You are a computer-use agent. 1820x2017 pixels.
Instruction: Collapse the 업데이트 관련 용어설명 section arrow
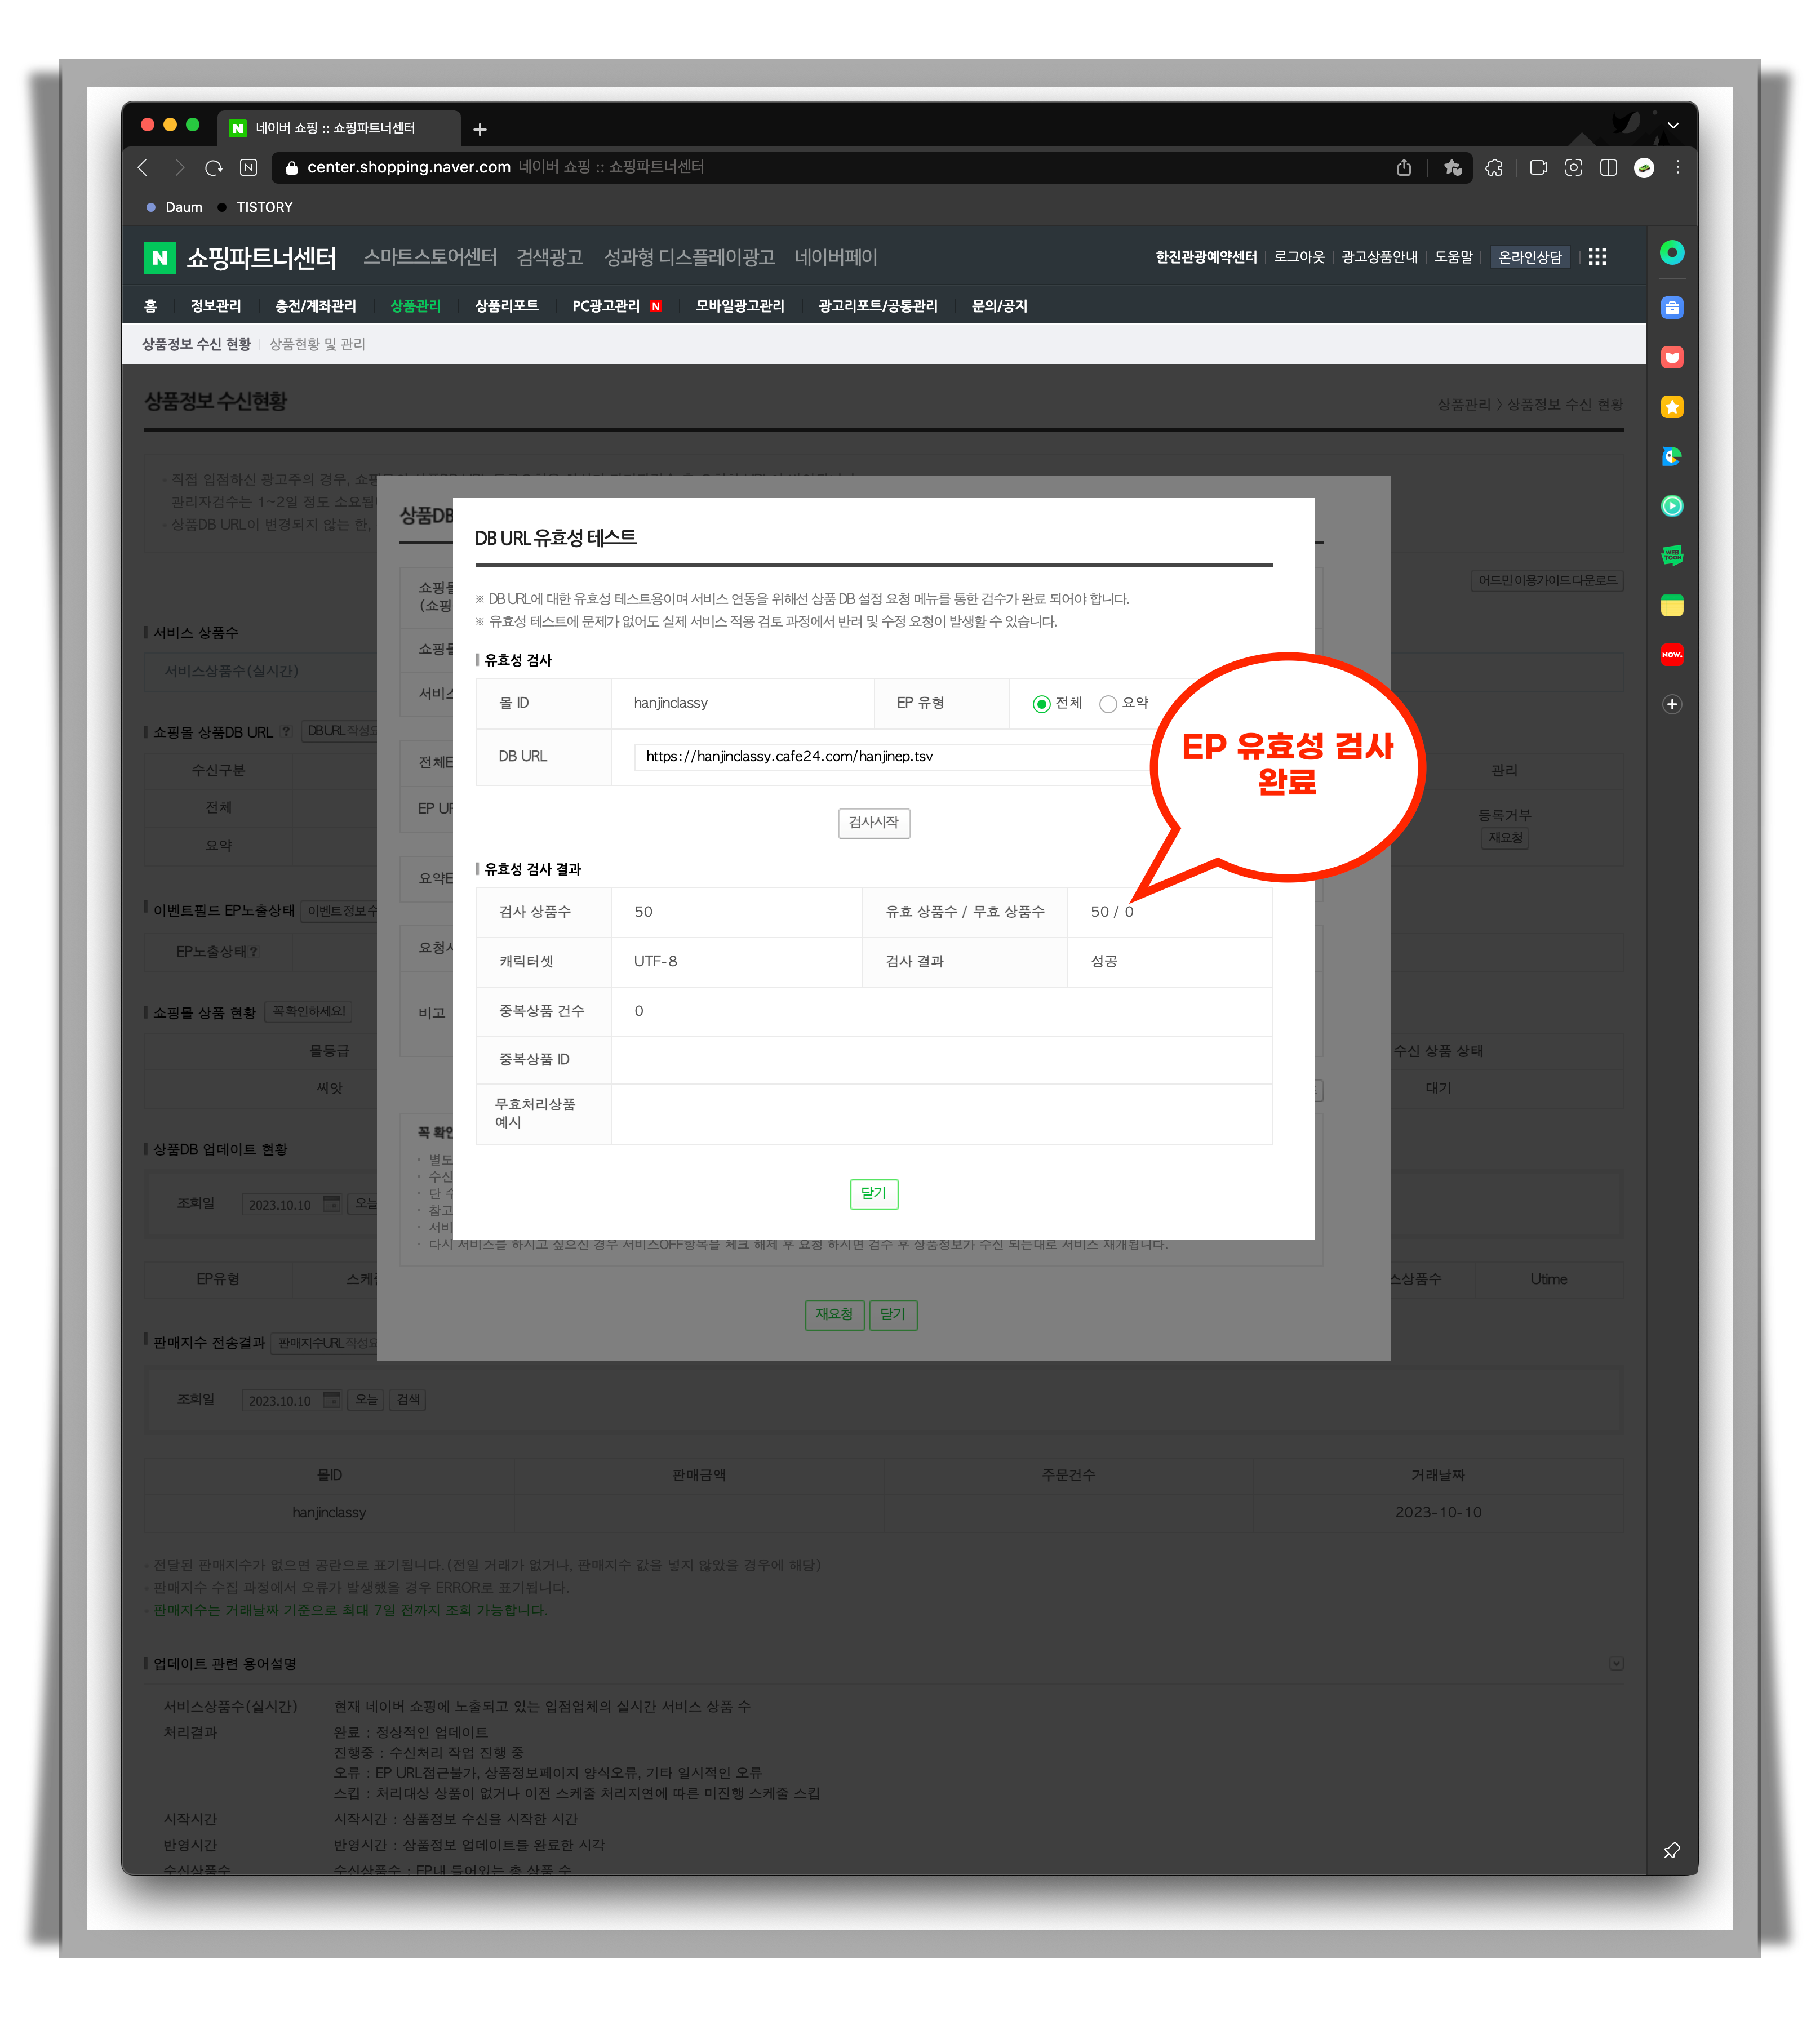(1616, 1663)
